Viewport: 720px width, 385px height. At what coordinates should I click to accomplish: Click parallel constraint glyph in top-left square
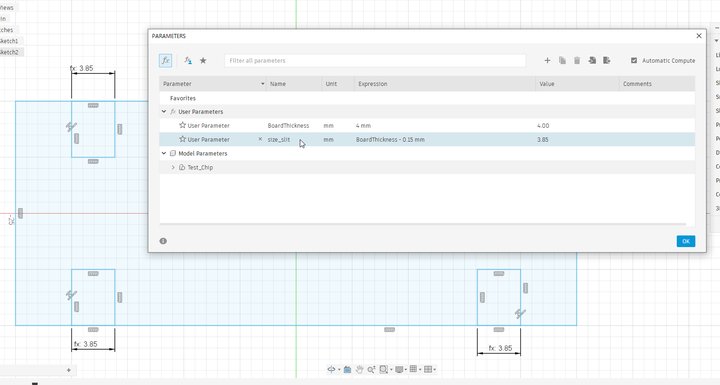71,126
